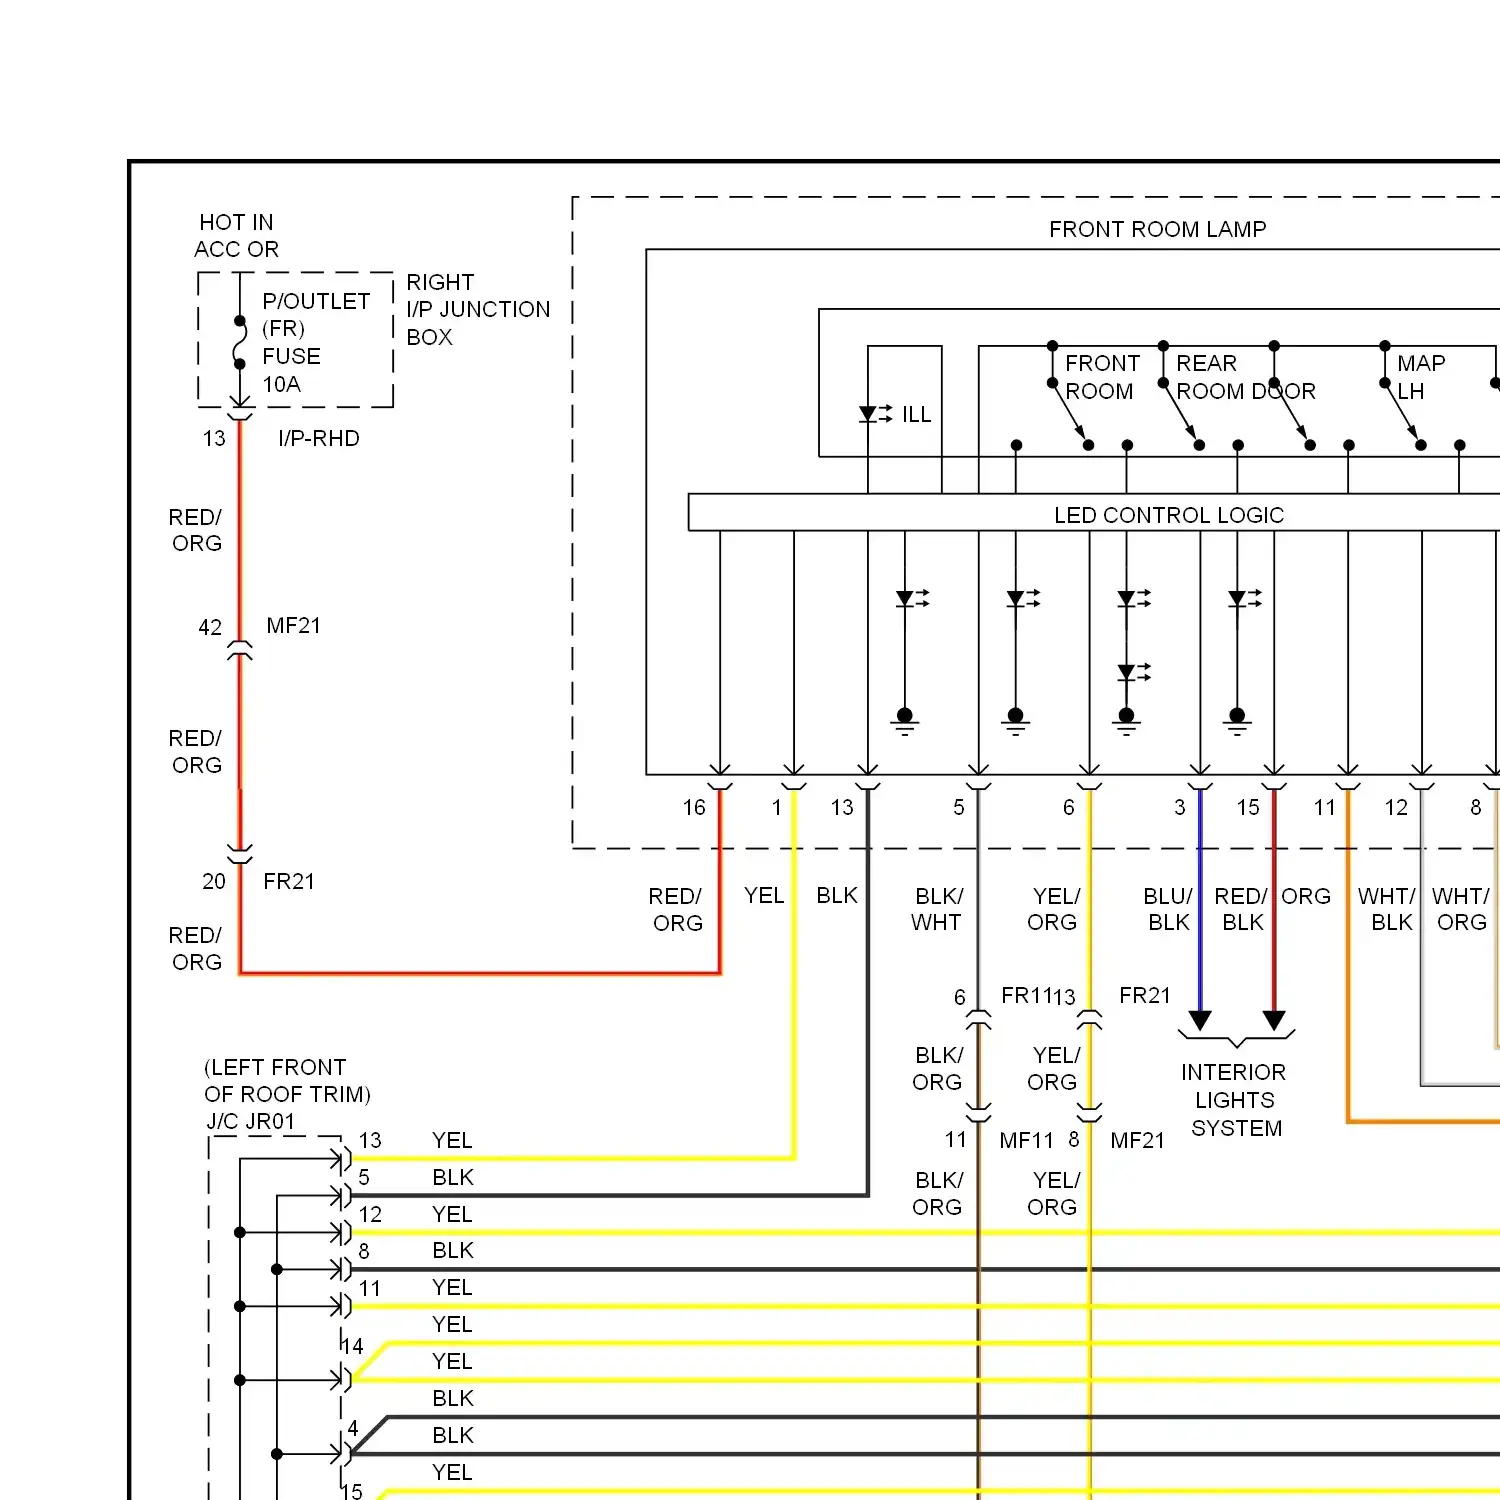The image size is (1500, 1500).
Task: Select the 'MF11' connector label
Action: (x=1026, y=1140)
